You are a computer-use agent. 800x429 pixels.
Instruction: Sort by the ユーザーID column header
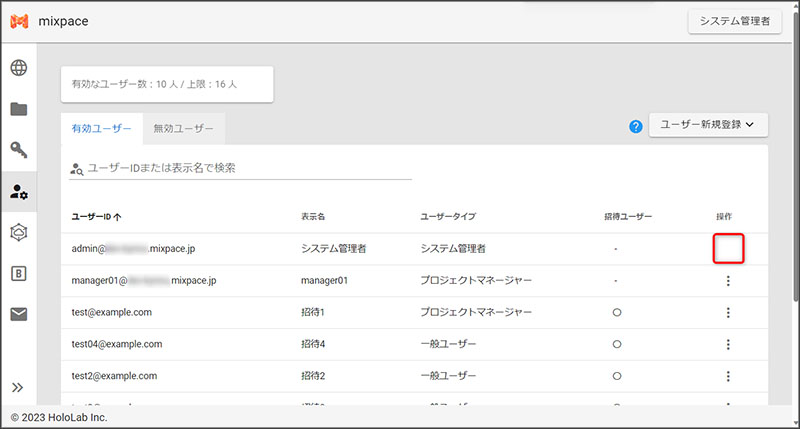point(96,216)
